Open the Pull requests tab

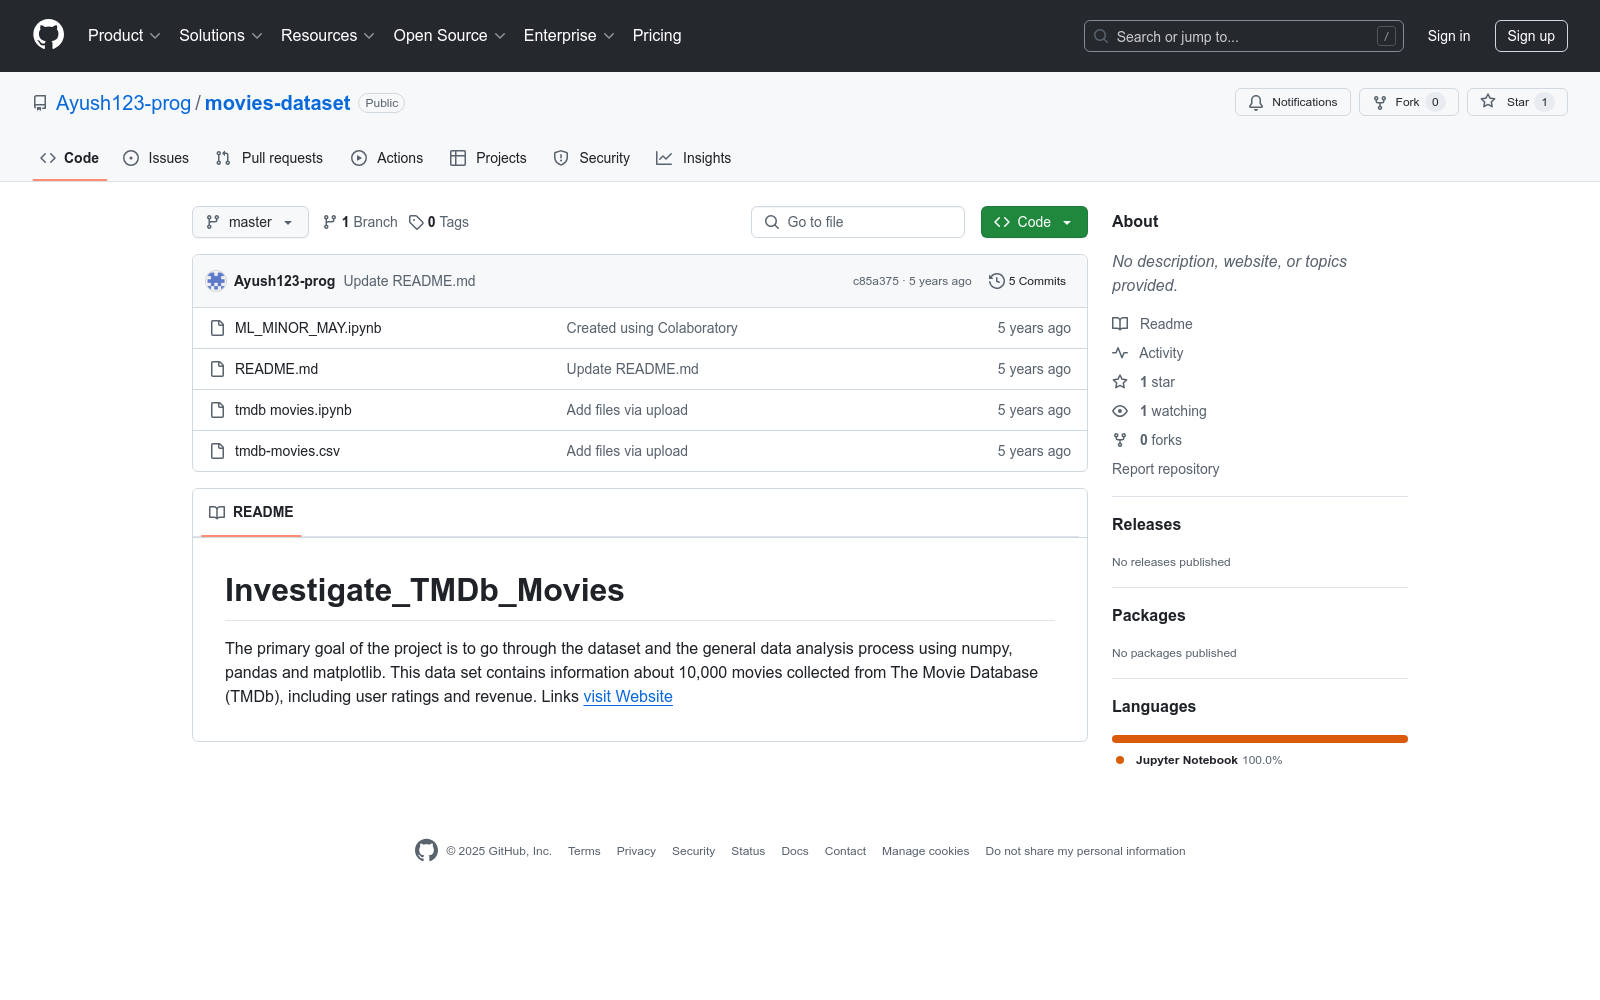(269, 158)
